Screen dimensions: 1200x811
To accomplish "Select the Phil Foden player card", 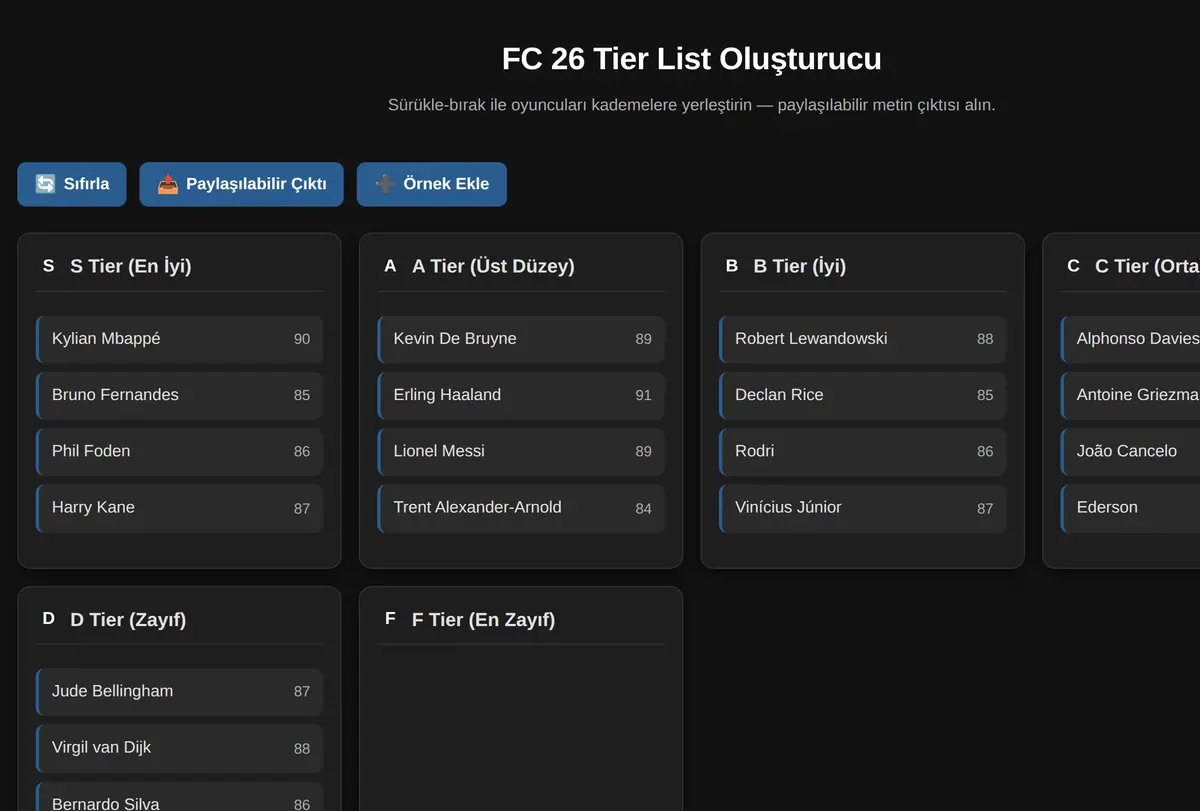I will (x=180, y=451).
